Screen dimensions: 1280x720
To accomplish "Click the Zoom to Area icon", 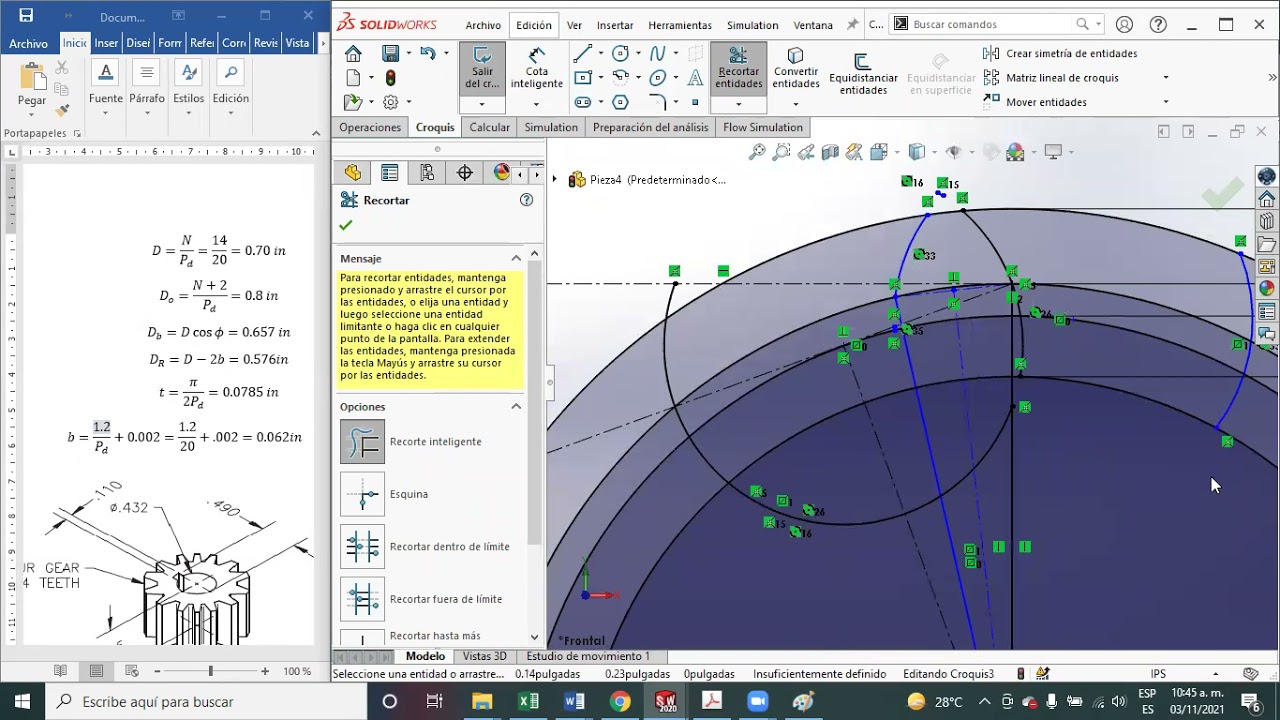I will pos(781,152).
